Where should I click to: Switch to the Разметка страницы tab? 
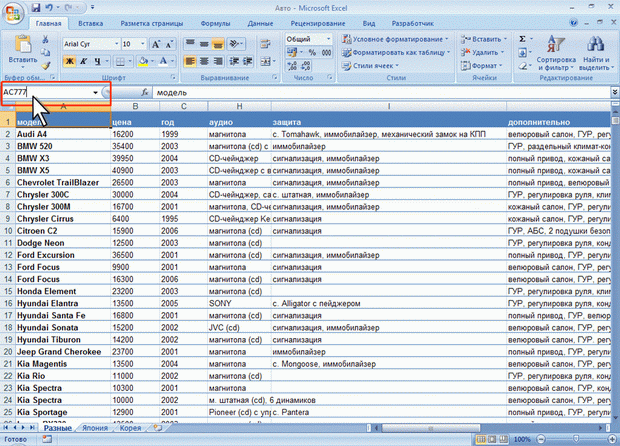pos(152,23)
